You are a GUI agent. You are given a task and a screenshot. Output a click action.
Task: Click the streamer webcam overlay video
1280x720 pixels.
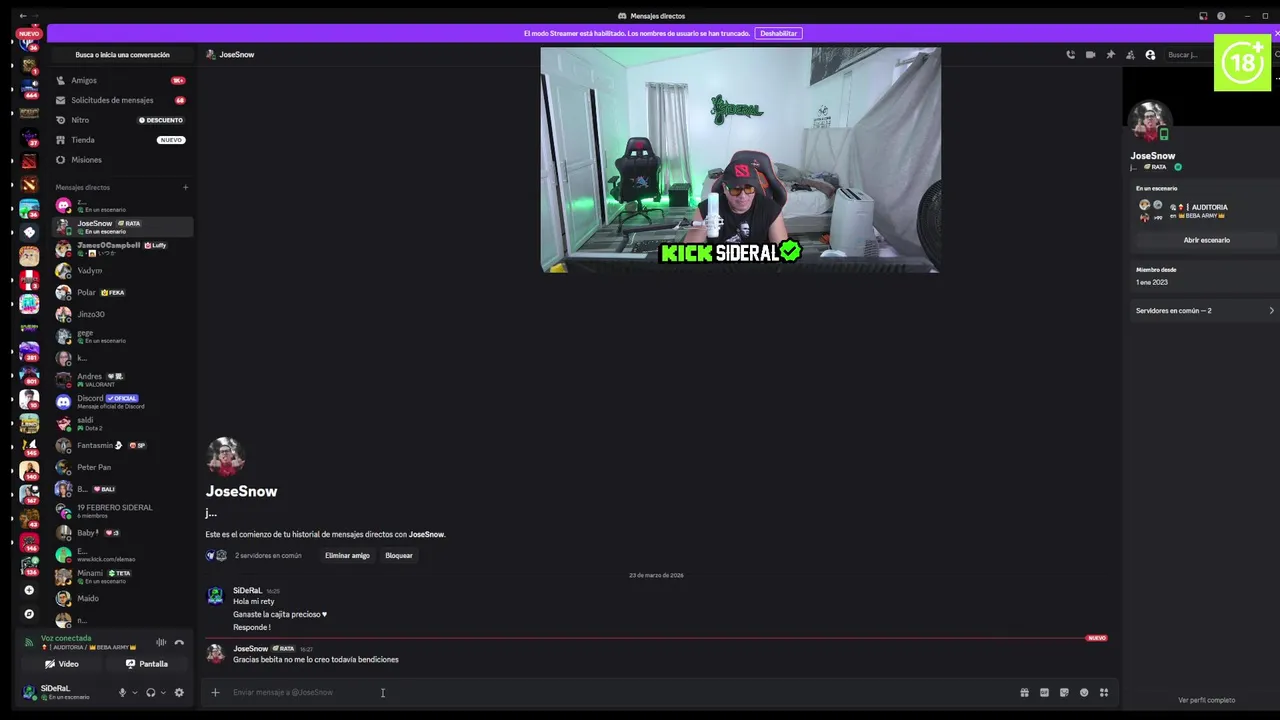click(740, 160)
